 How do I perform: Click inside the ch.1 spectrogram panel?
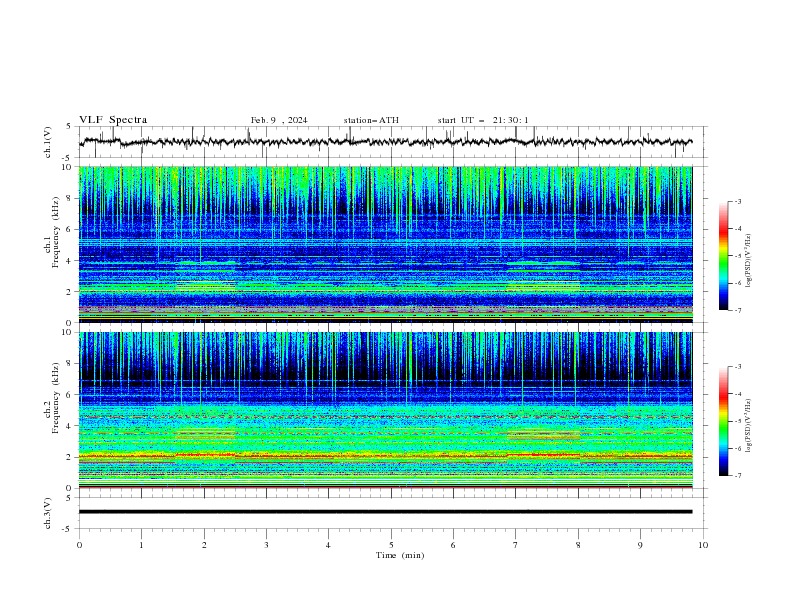click(x=386, y=244)
